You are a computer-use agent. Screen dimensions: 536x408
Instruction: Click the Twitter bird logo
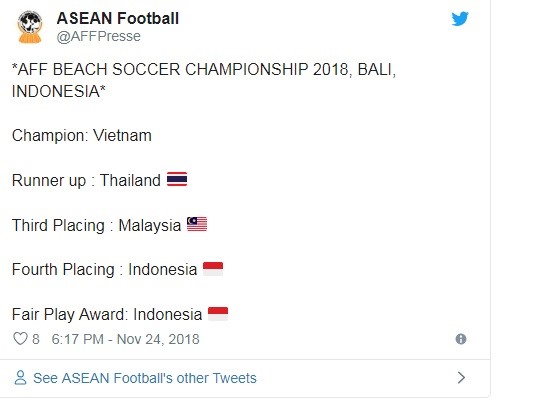click(x=460, y=19)
